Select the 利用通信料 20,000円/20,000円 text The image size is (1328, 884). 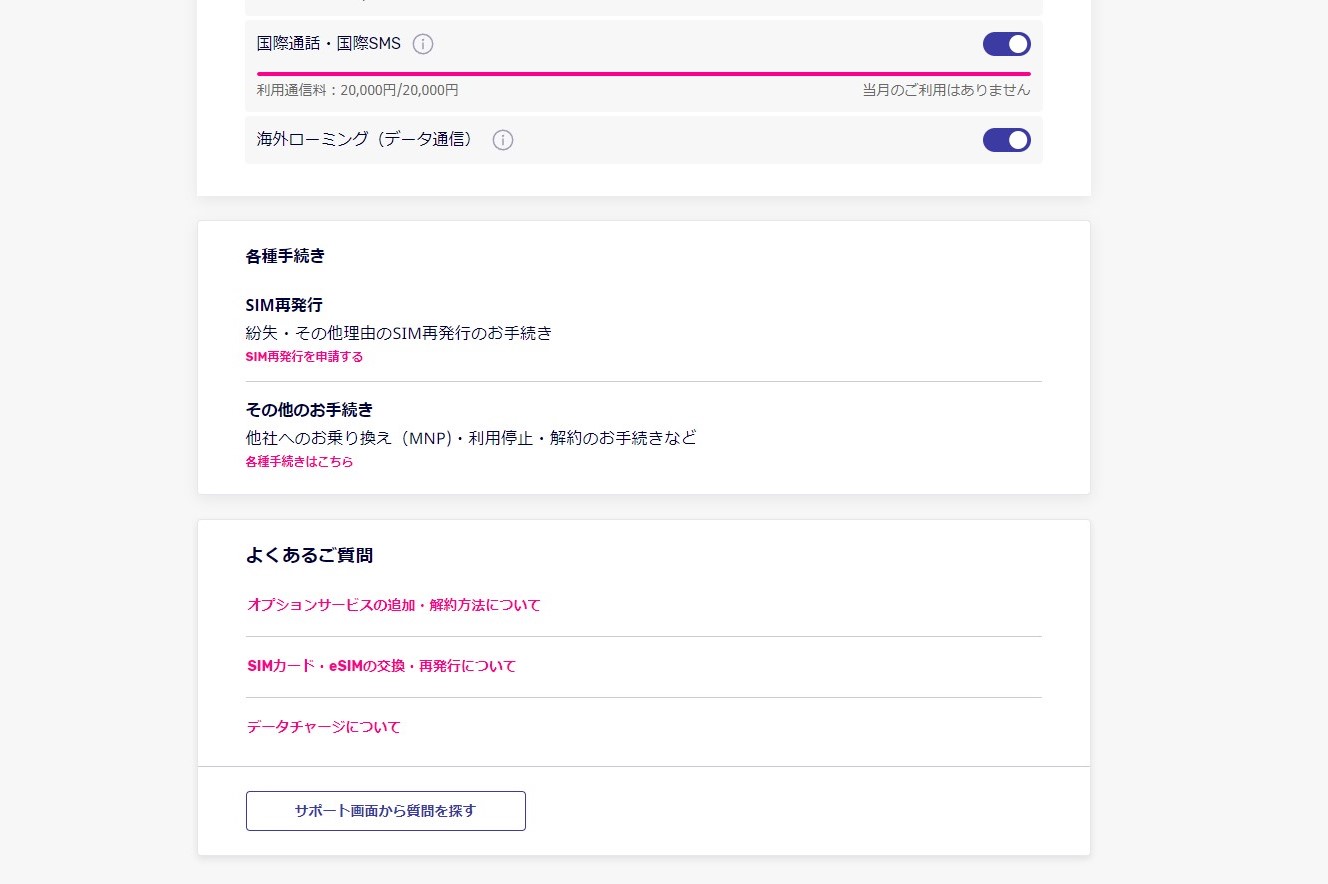357,90
